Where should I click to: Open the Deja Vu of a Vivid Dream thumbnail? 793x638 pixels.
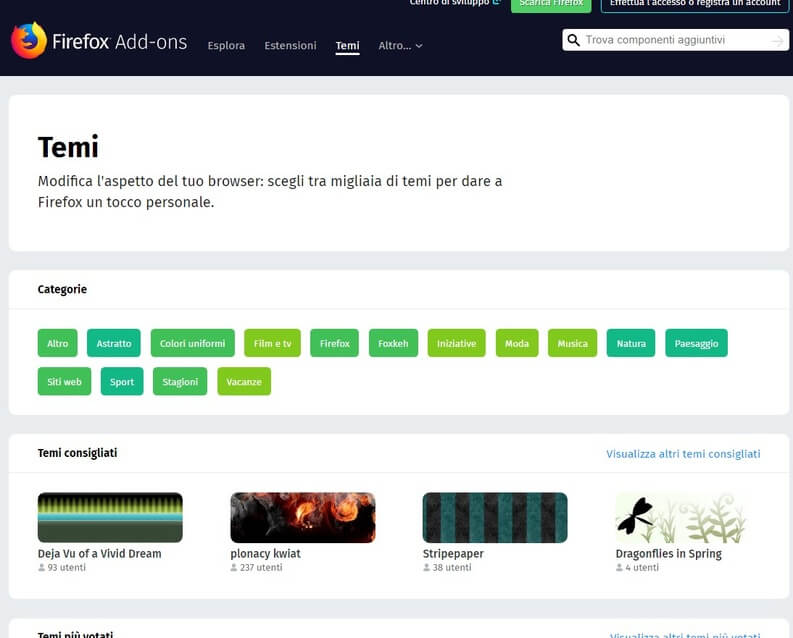110,518
